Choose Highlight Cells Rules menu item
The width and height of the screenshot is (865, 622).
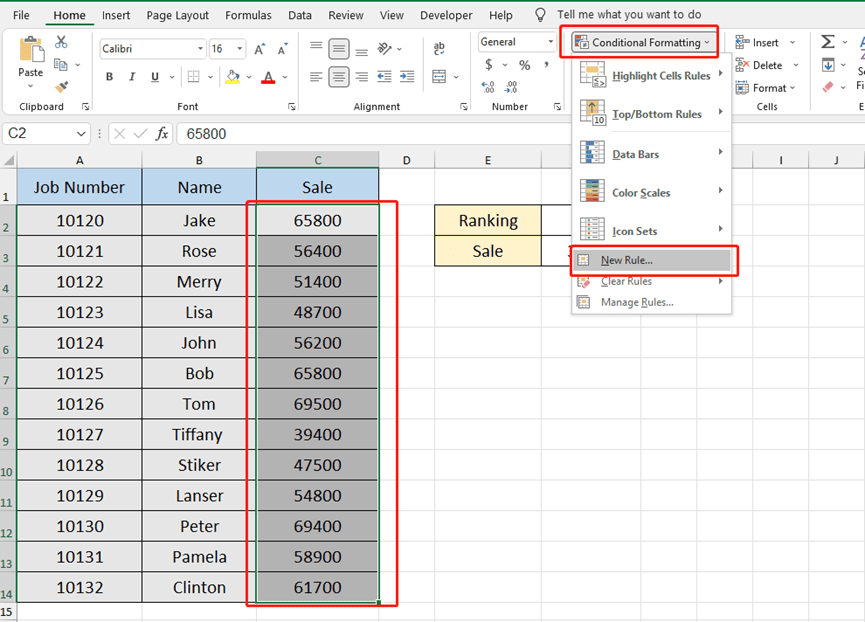(652, 76)
